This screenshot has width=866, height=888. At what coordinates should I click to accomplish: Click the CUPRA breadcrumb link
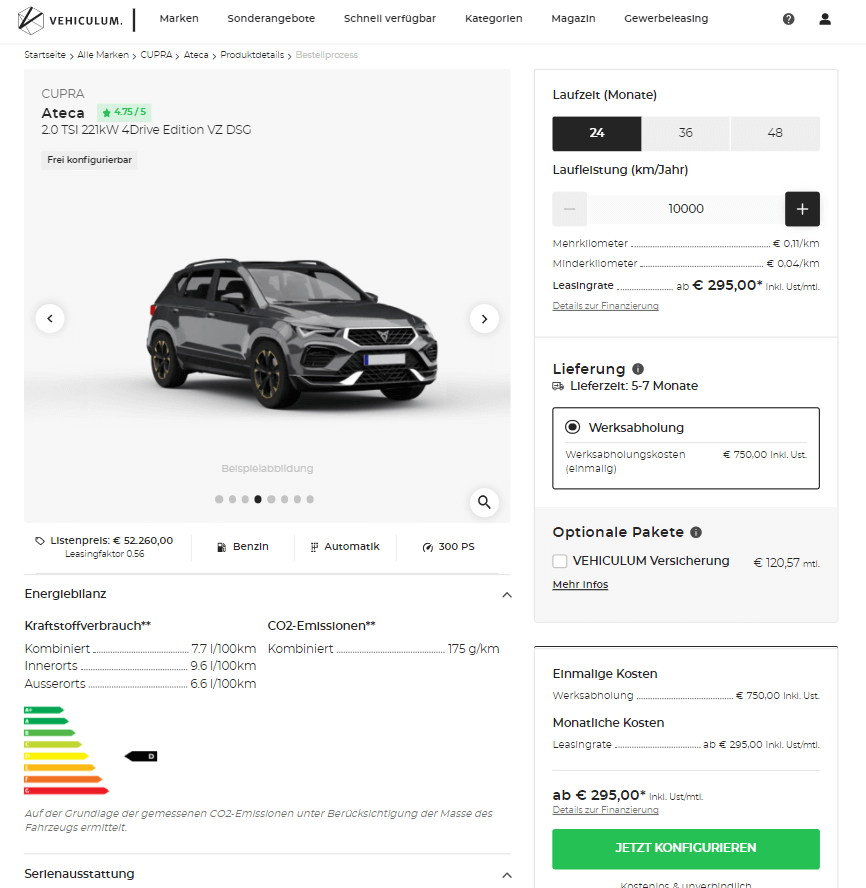(x=156, y=55)
